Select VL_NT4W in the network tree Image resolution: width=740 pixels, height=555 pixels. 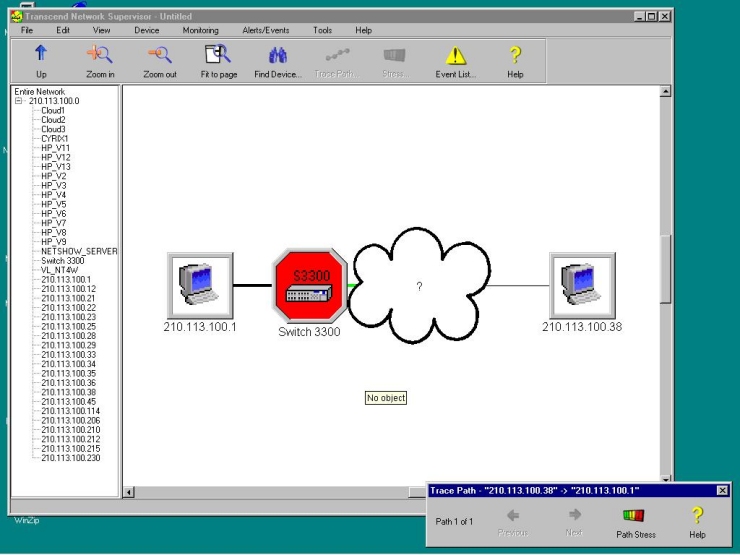click(x=59, y=270)
